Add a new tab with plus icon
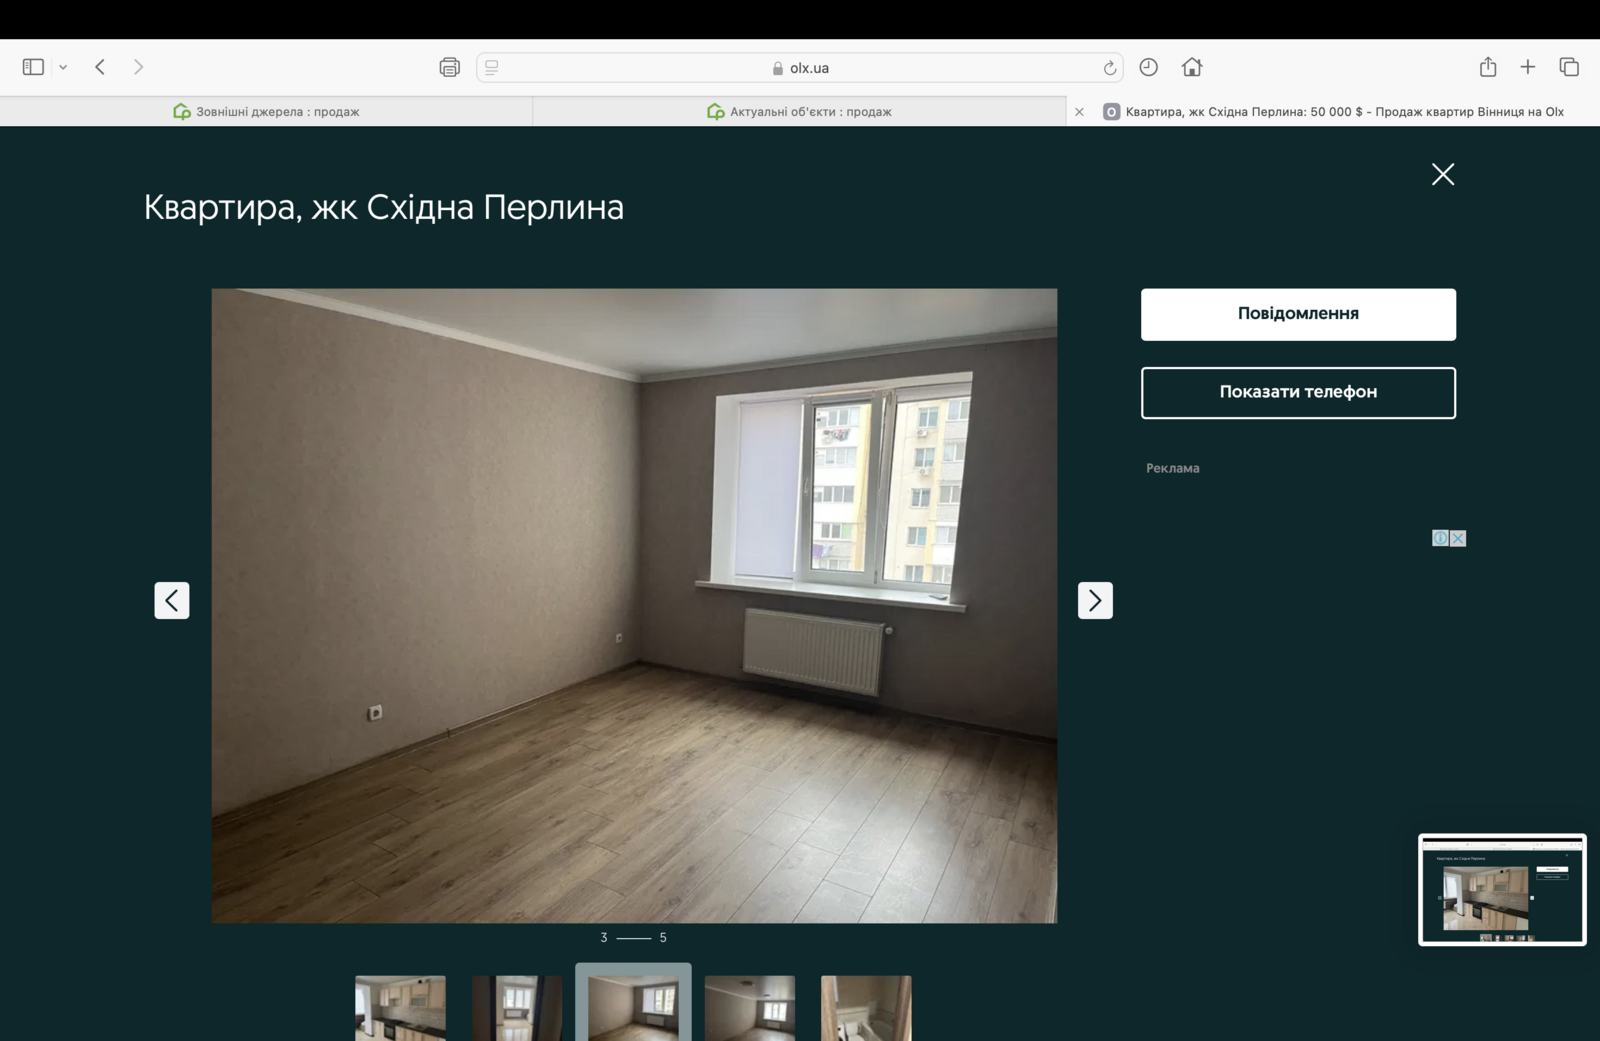Image resolution: width=1600 pixels, height=1041 pixels. (1527, 67)
